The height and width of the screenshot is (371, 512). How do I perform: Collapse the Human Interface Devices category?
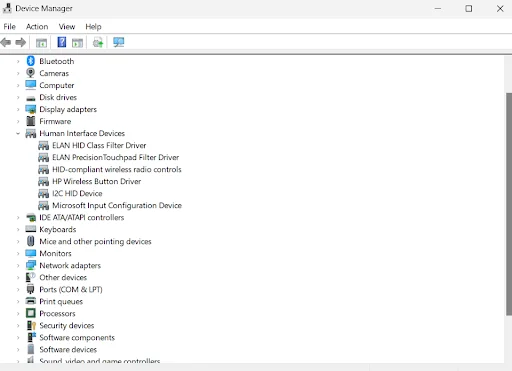click(x=18, y=133)
